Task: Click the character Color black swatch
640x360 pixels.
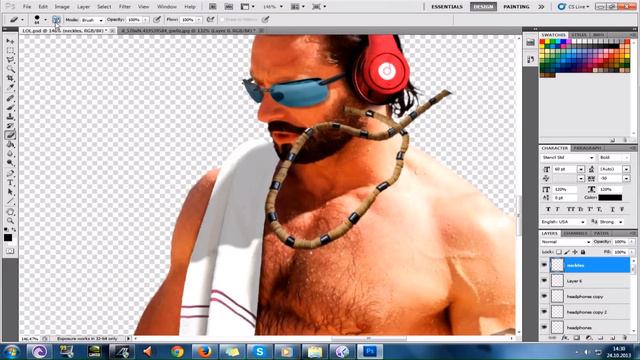Action: (x=610, y=198)
